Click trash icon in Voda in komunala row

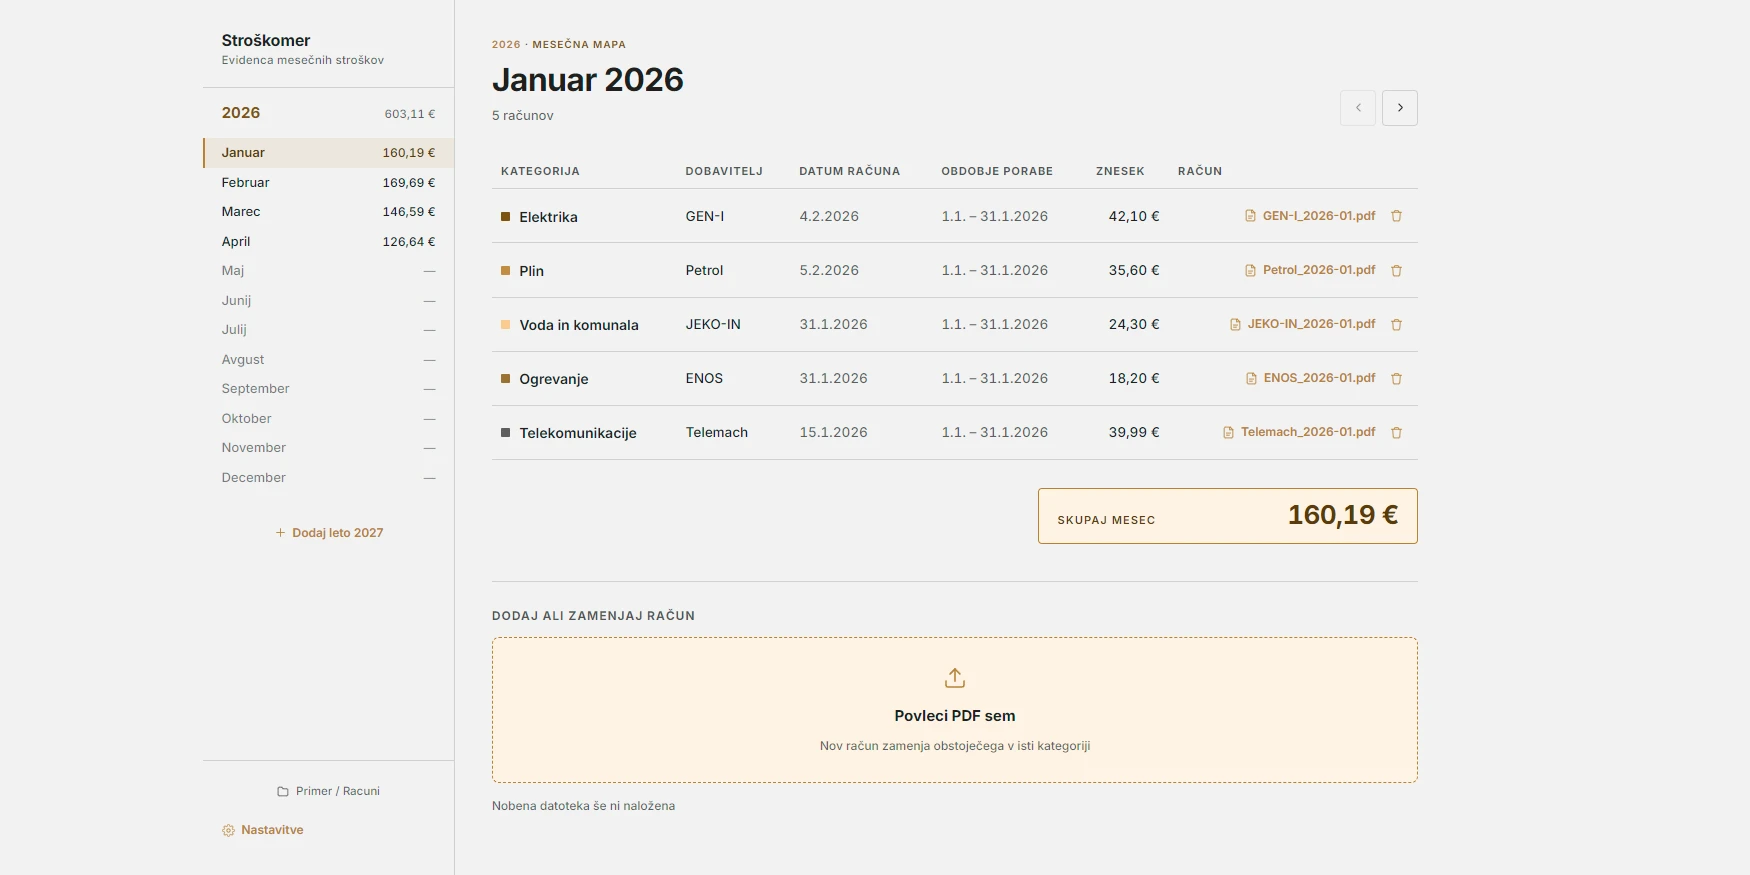click(x=1397, y=324)
